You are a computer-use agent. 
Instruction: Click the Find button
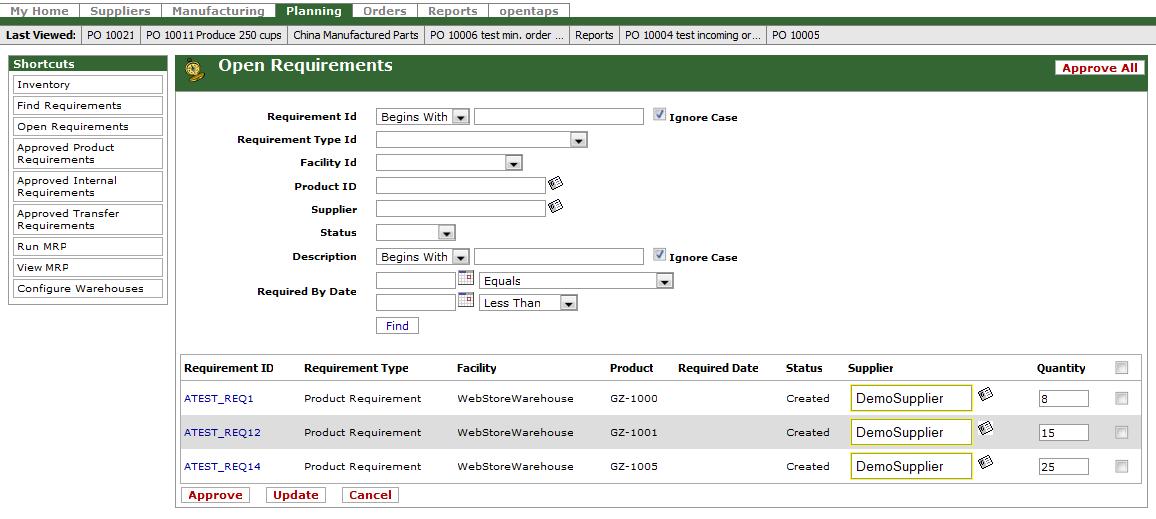coord(397,326)
